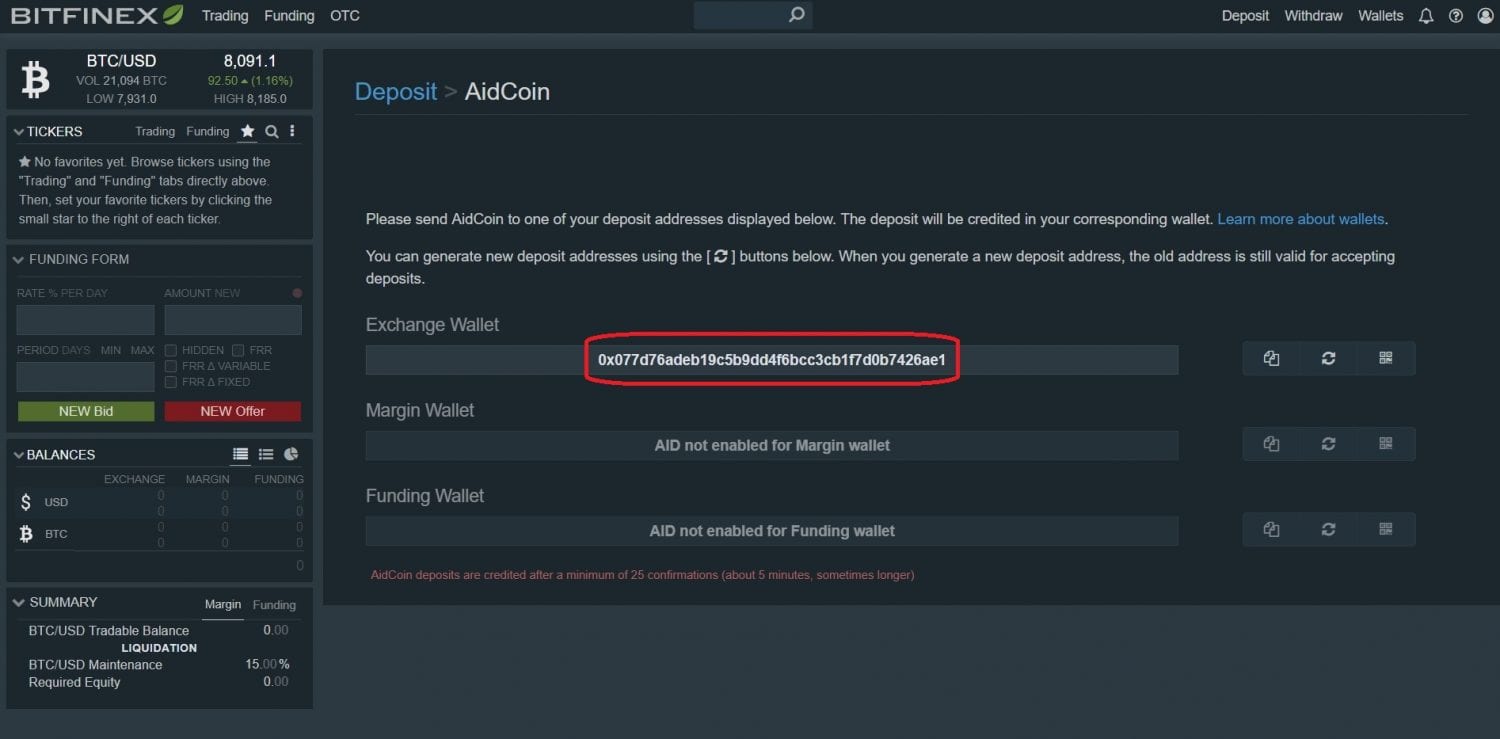Viewport: 1500px width, 739px height.
Task: Open the OTC menu
Action: click(345, 16)
